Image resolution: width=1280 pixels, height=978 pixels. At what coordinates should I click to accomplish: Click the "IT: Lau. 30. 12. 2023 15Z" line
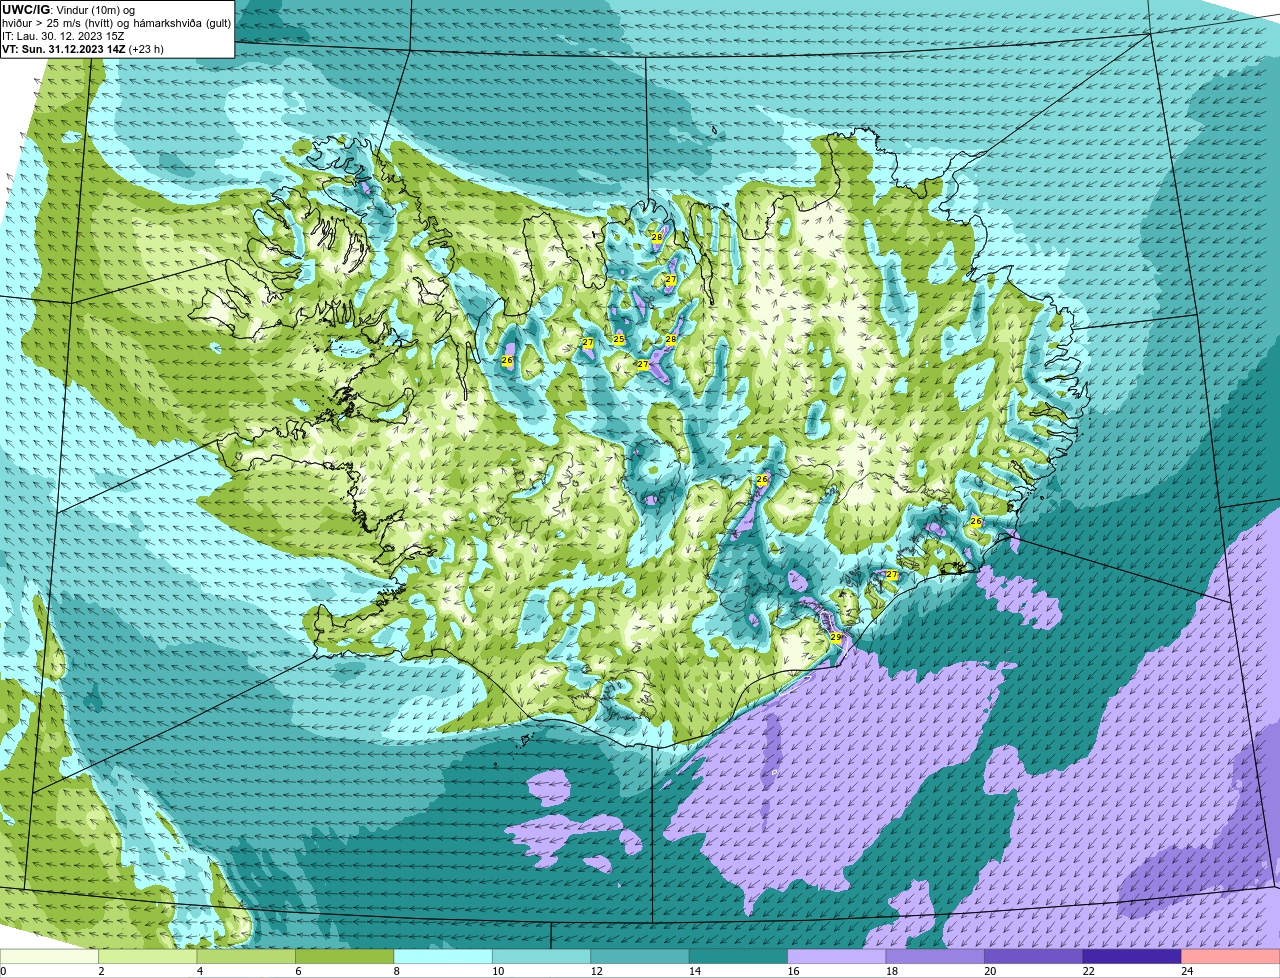click(63, 36)
